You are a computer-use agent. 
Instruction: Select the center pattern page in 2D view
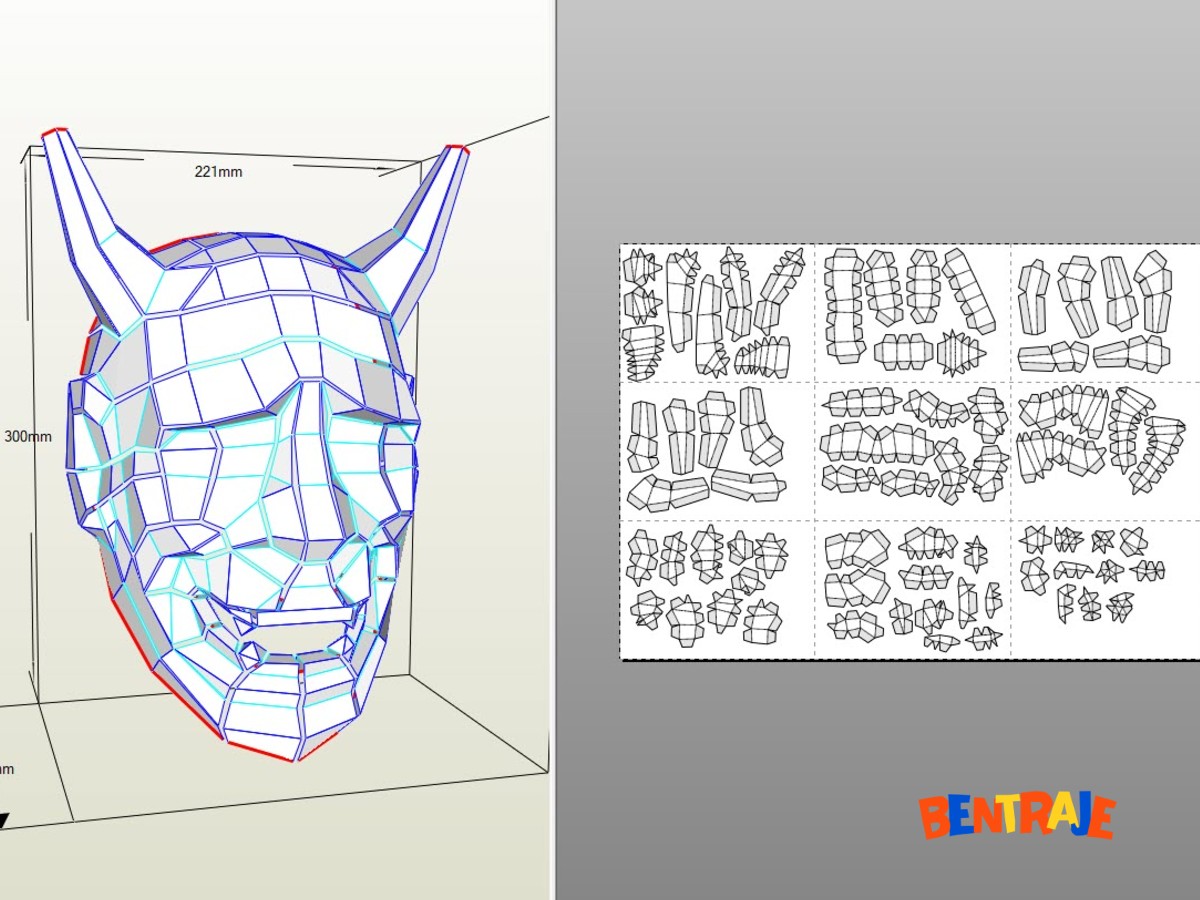[x=913, y=451]
